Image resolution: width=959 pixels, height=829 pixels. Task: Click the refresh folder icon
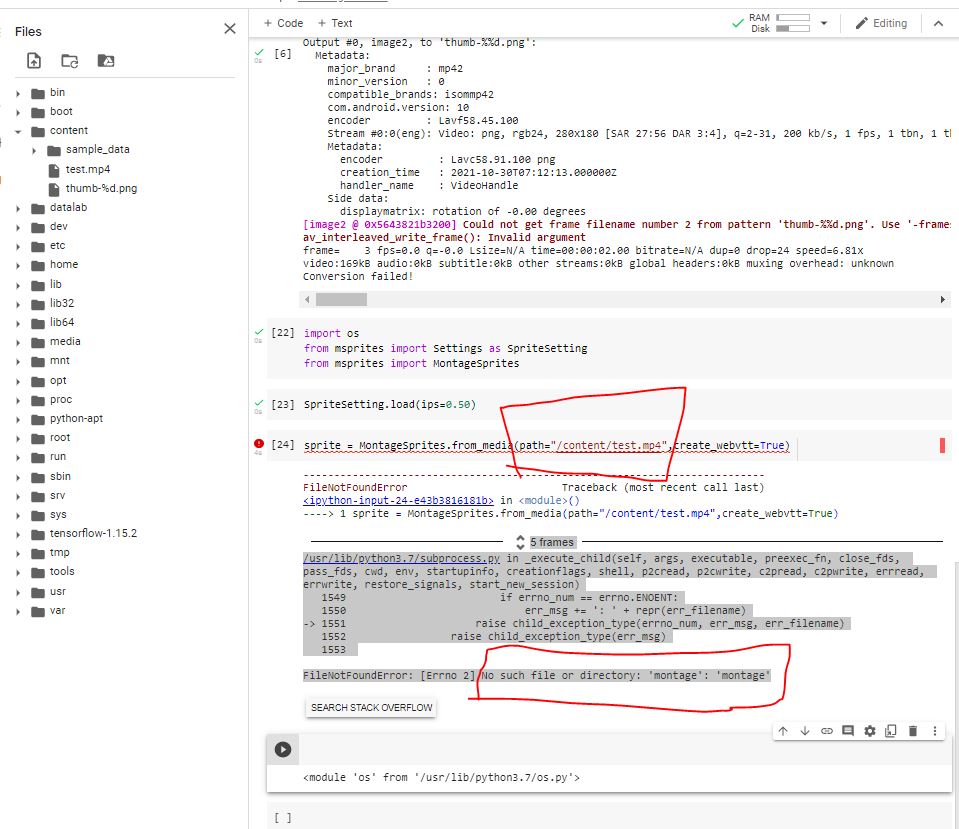(70, 61)
